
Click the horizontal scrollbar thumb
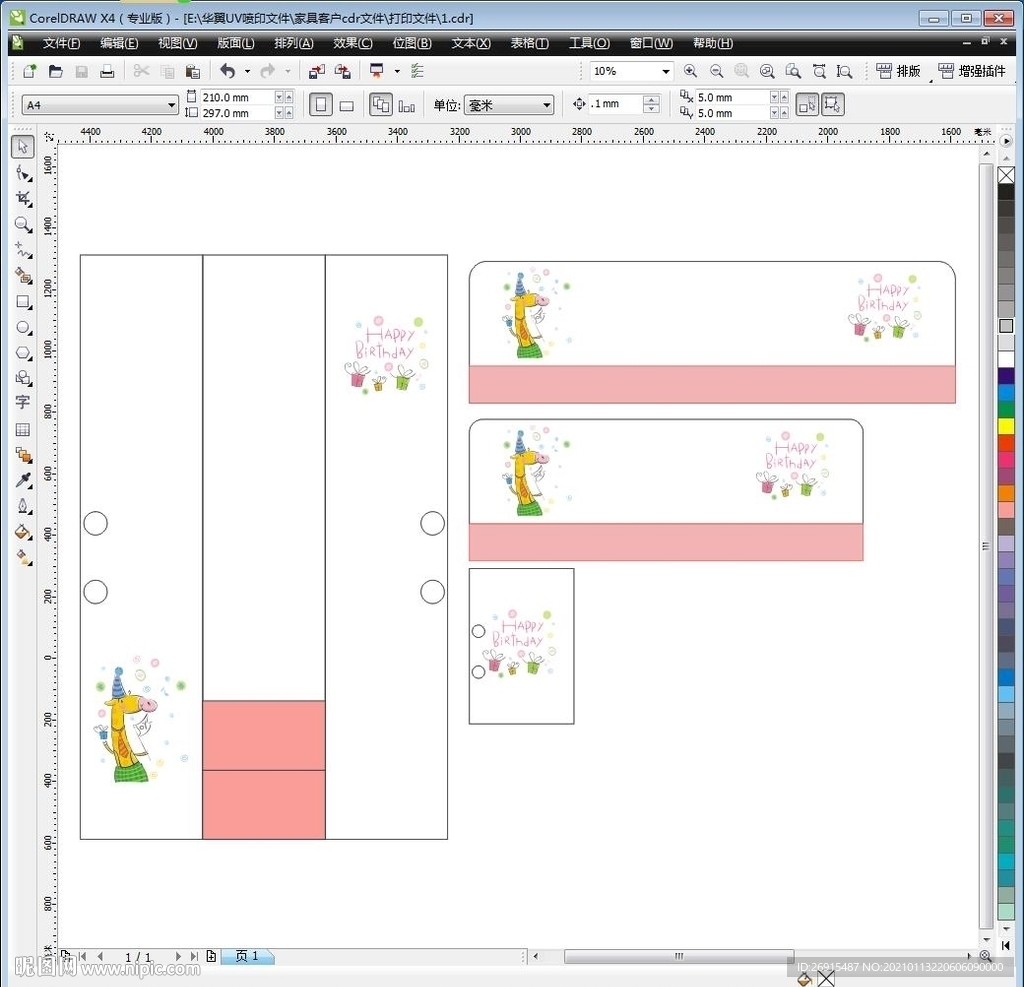(679, 956)
